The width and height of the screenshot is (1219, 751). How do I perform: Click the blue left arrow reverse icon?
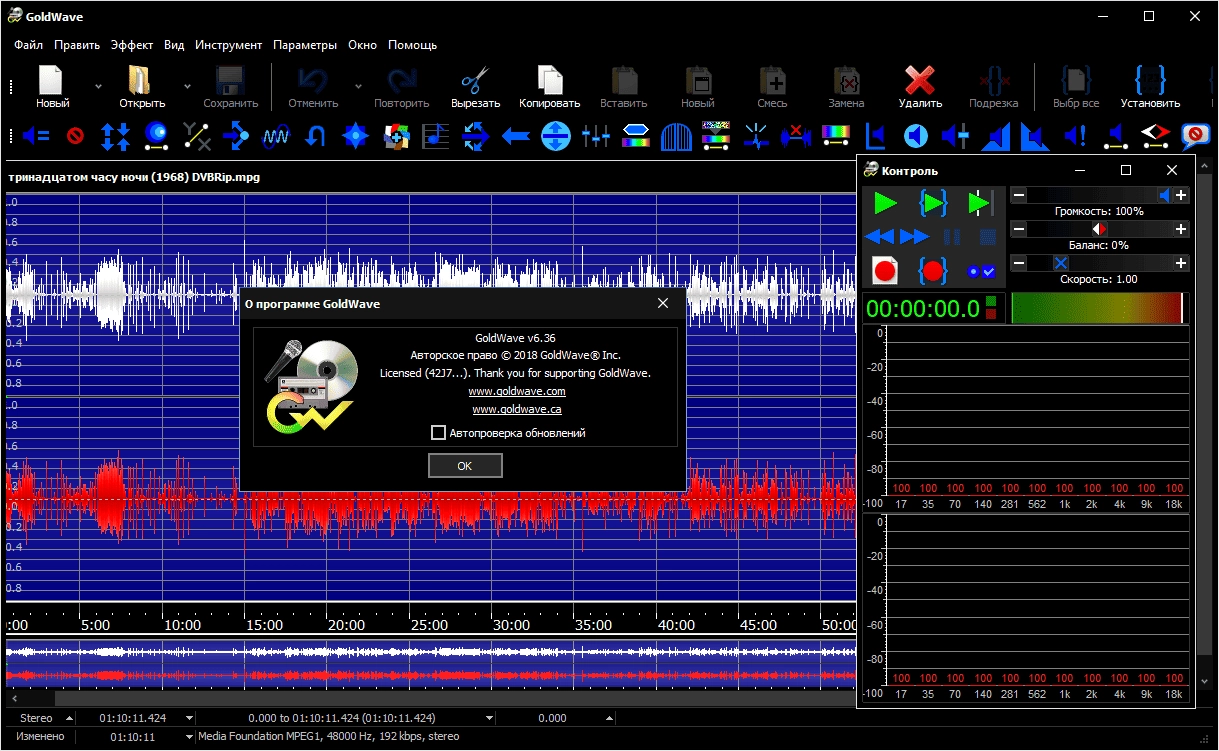(515, 135)
